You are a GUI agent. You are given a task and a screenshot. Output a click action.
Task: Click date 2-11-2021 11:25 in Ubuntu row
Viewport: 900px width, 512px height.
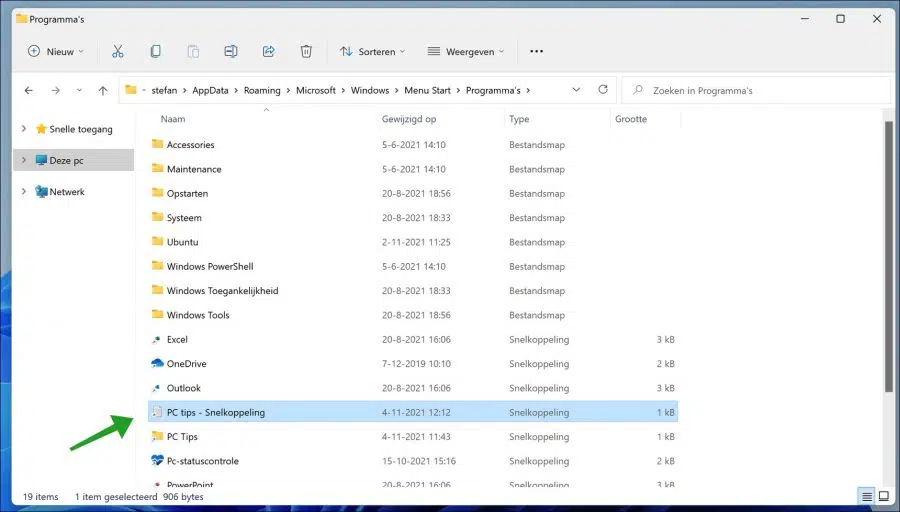416,242
